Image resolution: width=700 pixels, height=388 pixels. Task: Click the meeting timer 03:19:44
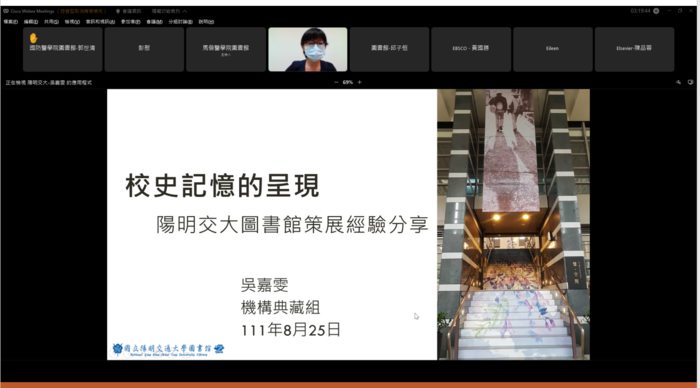coord(640,11)
